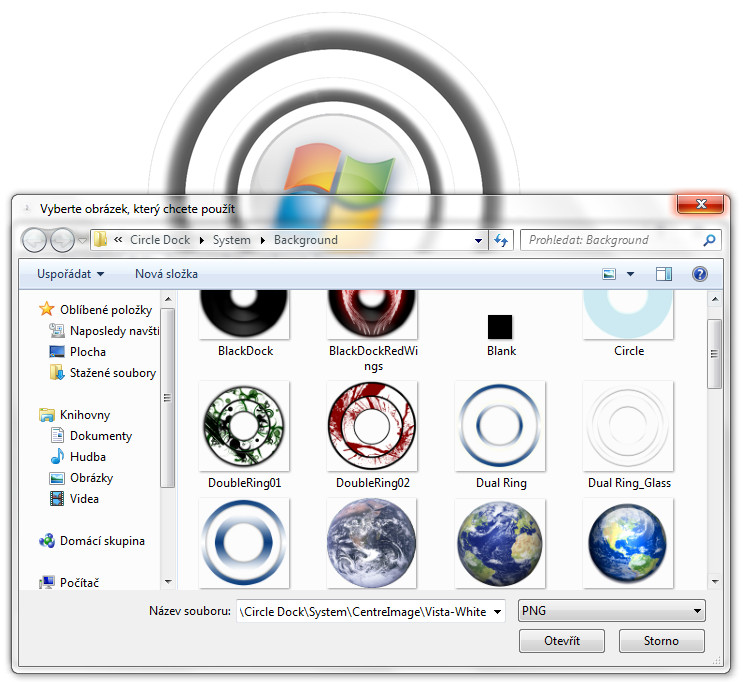Viewport: 743px width, 682px height.
Task: Expand breadcrumb arrow after System
Action: (263, 240)
